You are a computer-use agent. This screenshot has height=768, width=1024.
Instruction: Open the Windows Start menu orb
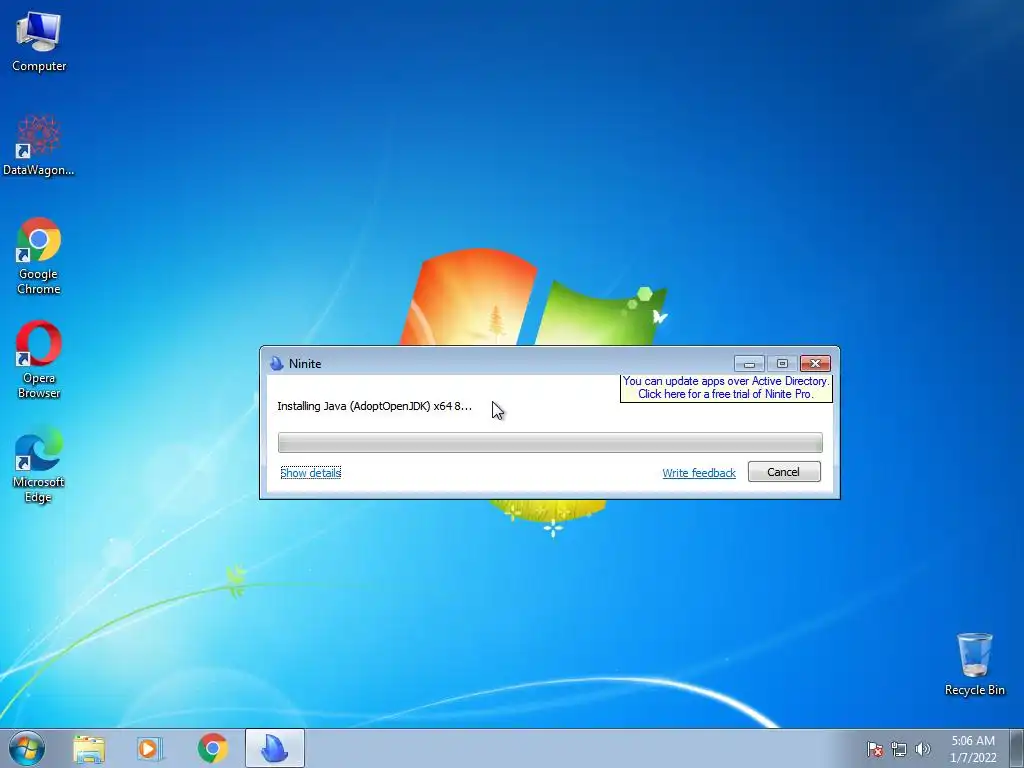click(27, 748)
